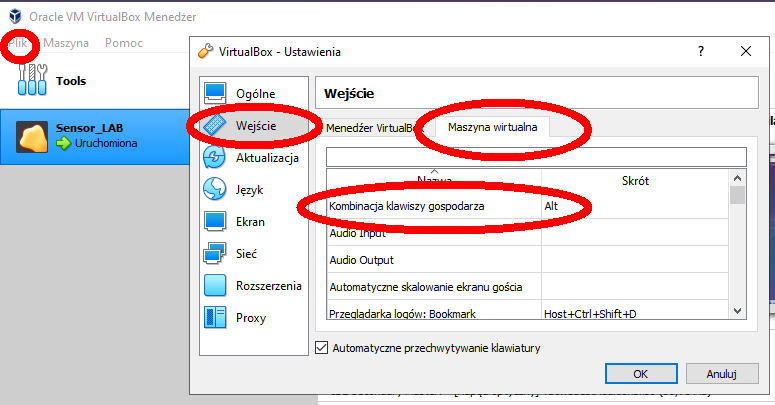The width and height of the screenshot is (775, 405).
Task: Click the Język globe icon
Action: (x=215, y=189)
